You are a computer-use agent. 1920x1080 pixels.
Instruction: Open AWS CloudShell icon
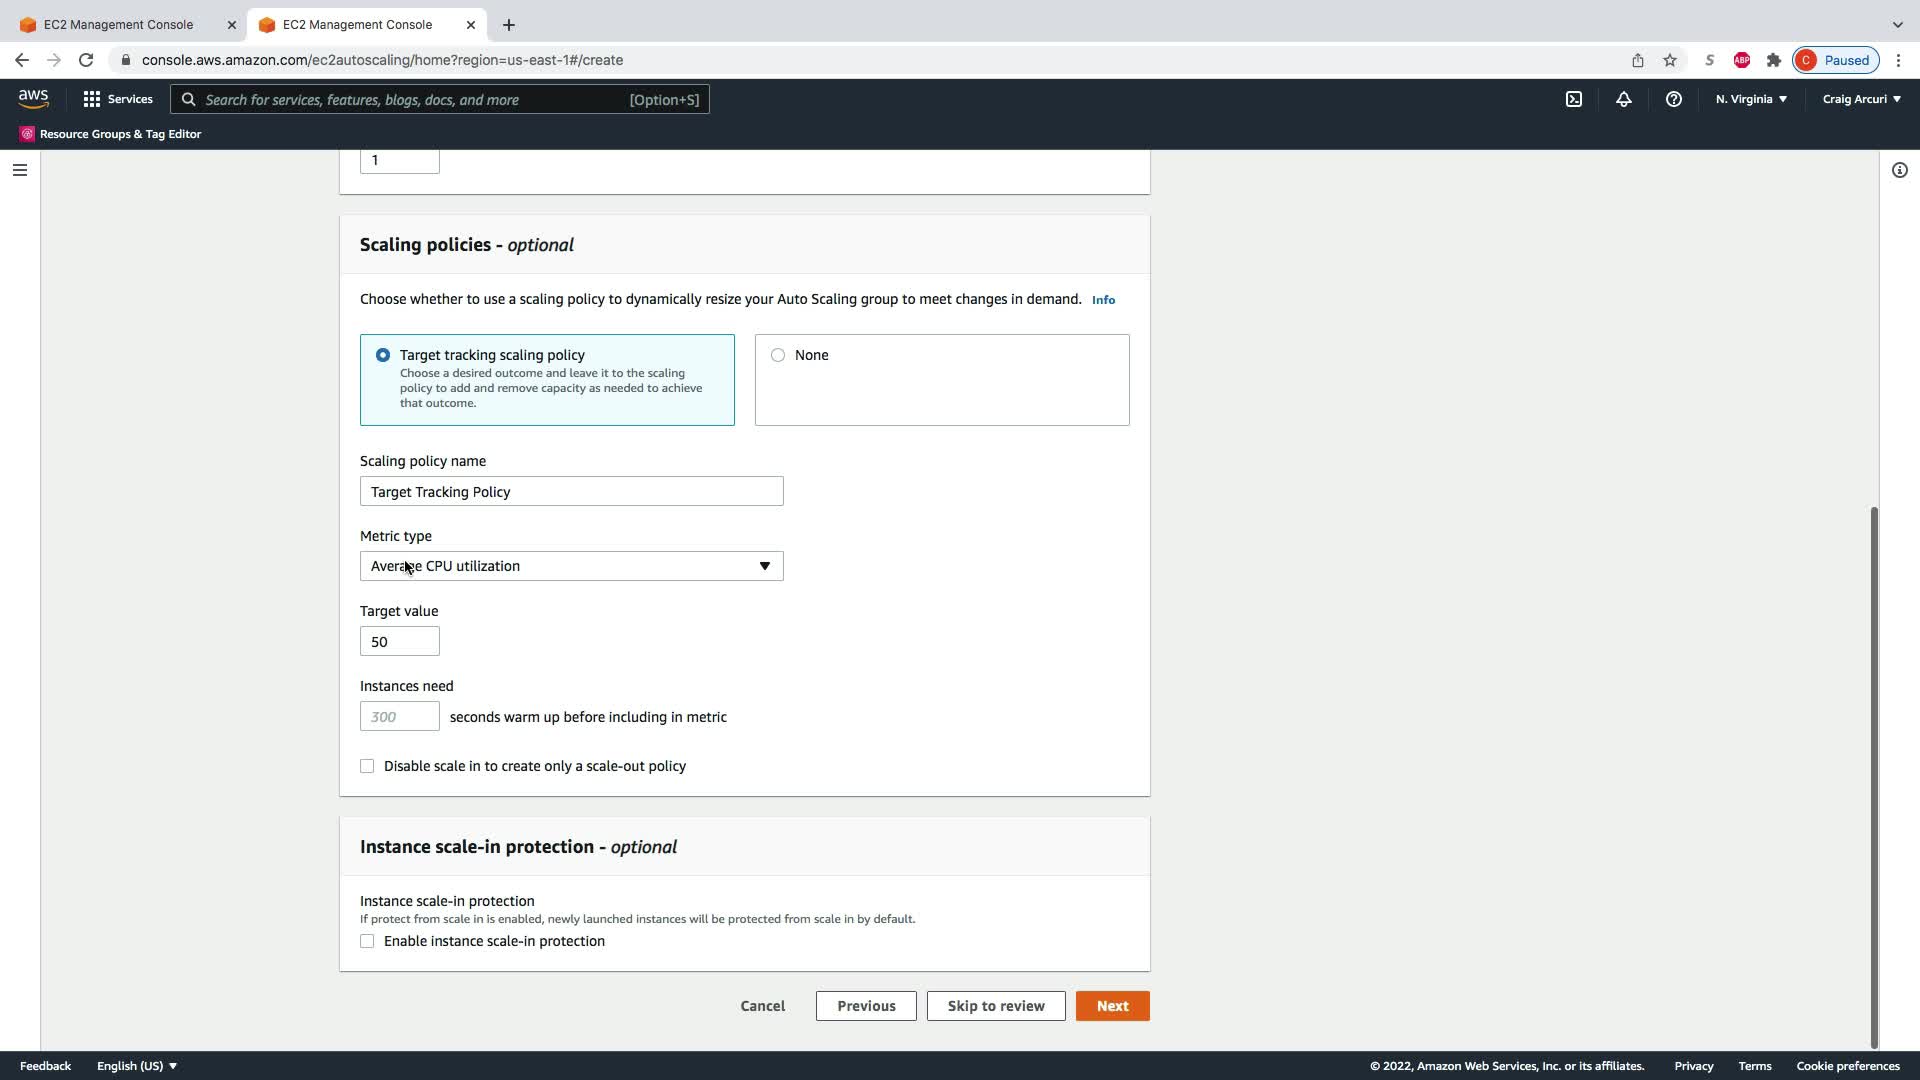coord(1573,99)
